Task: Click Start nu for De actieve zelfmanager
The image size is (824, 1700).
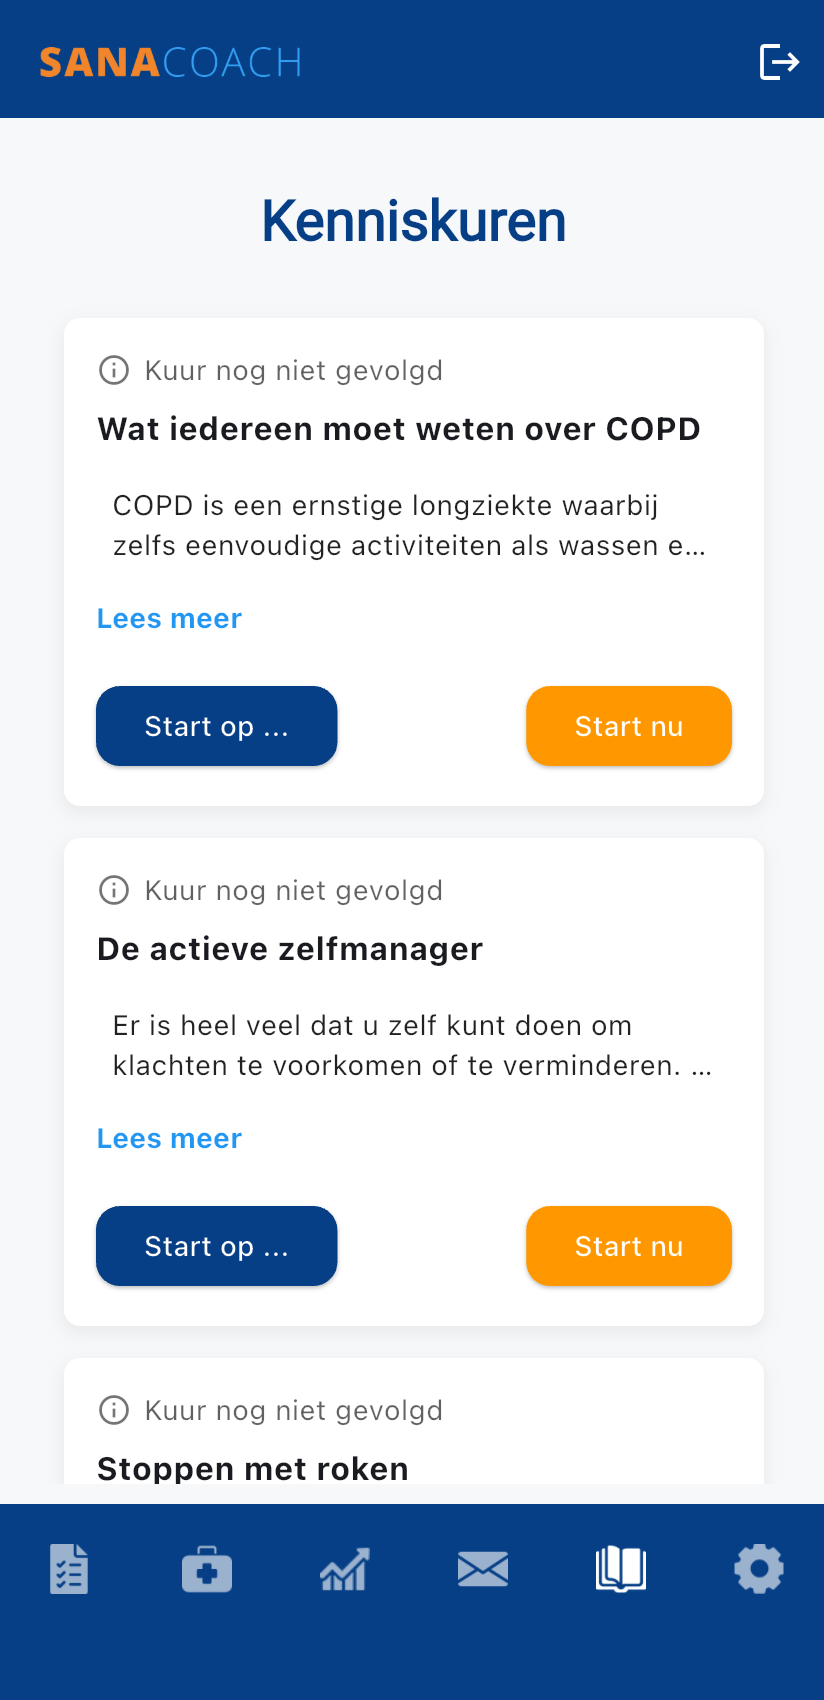Action: pos(629,1246)
